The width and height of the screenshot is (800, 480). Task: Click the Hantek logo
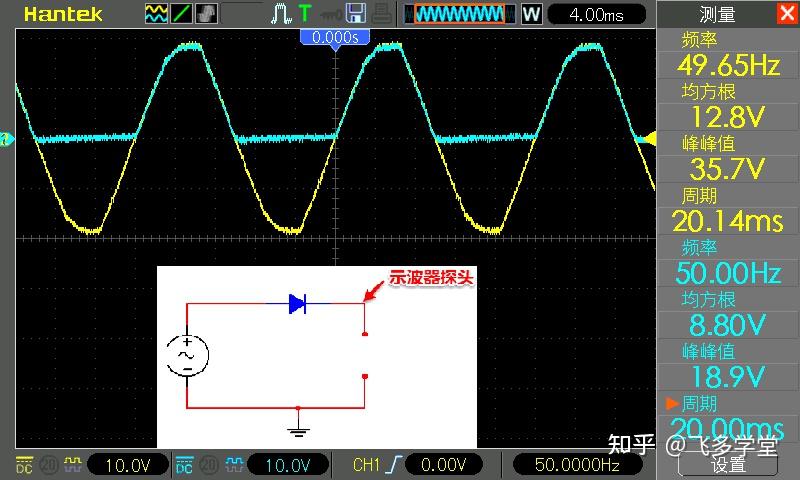[x=63, y=14]
